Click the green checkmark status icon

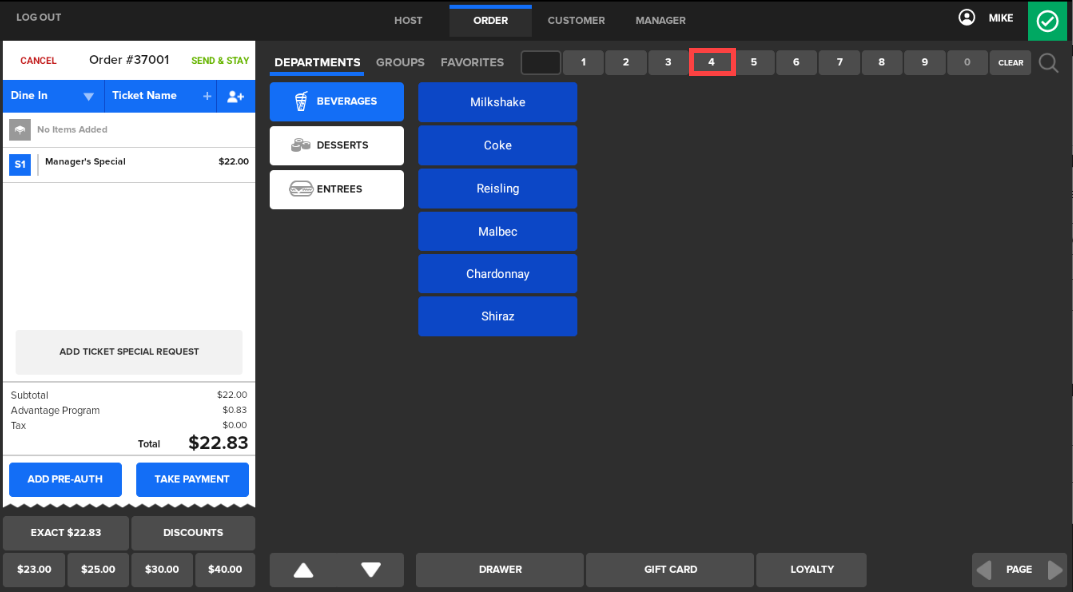coord(1047,21)
